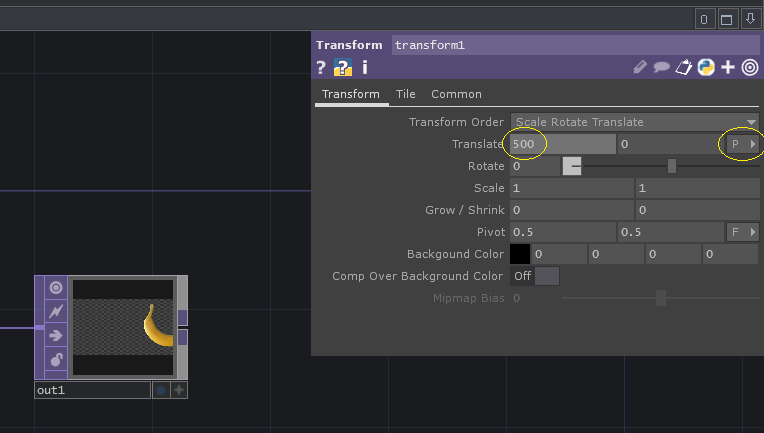Open operator help question mark icon

pos(321,68)
